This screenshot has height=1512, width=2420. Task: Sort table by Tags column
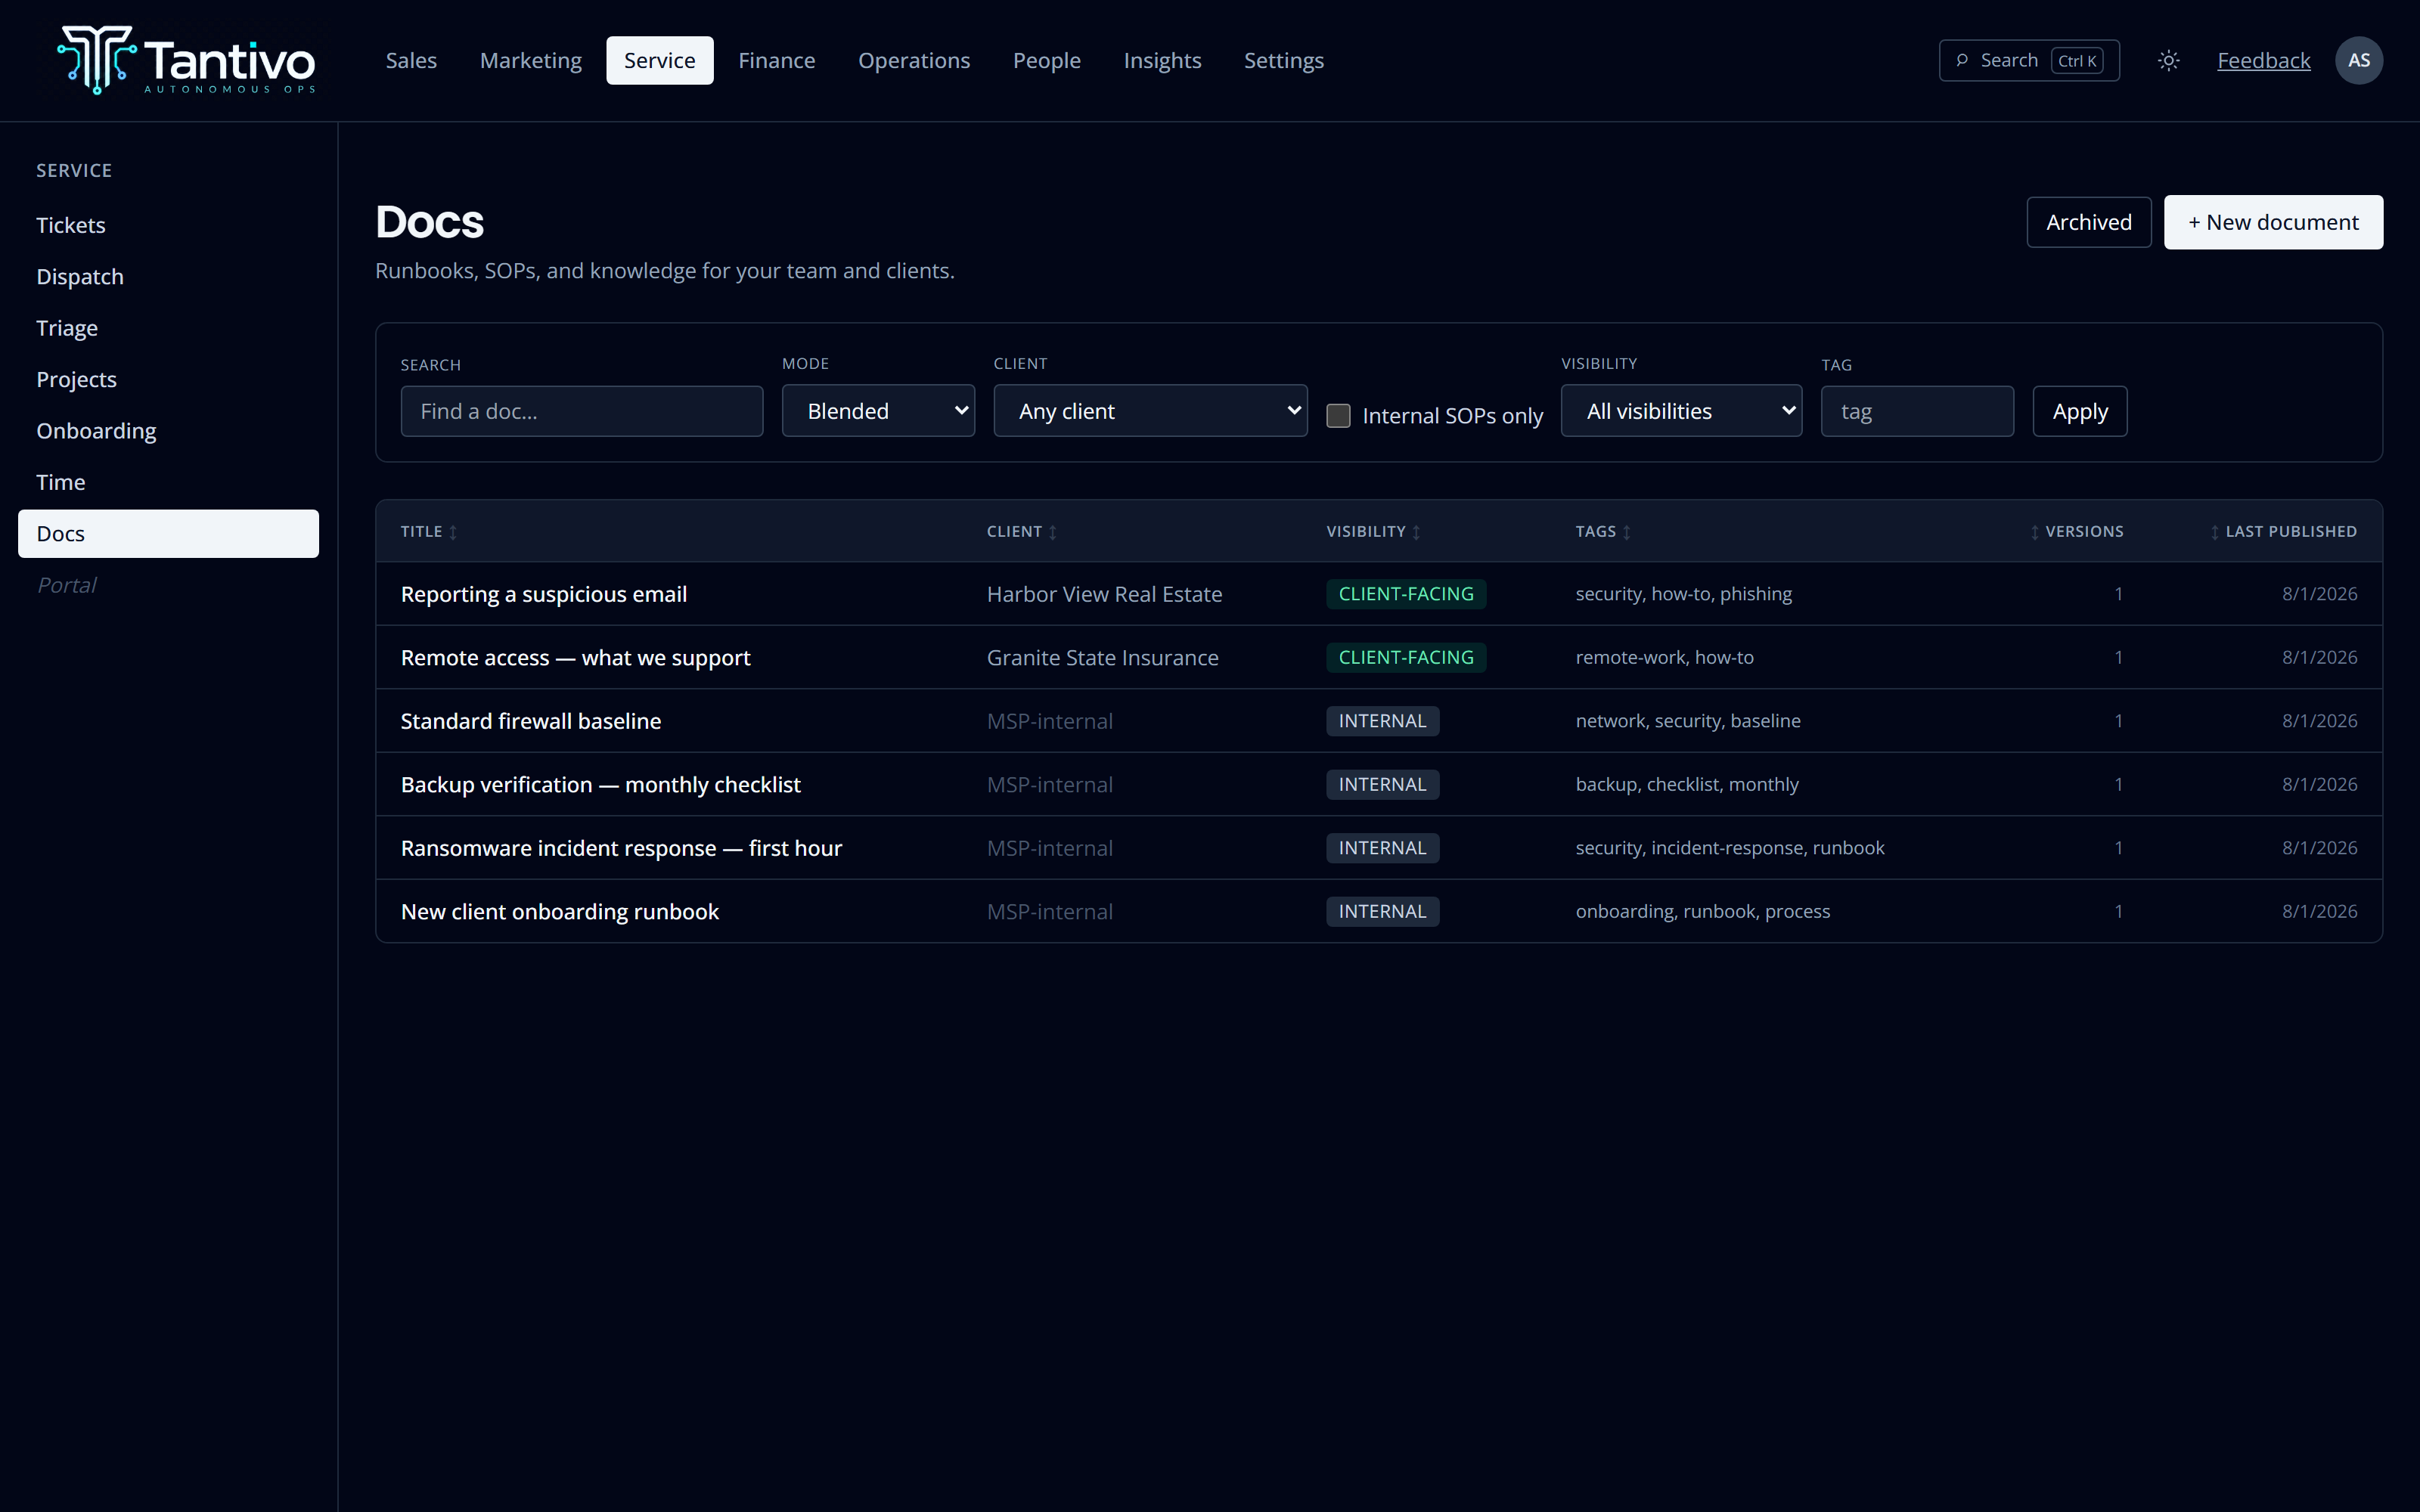1603,531
